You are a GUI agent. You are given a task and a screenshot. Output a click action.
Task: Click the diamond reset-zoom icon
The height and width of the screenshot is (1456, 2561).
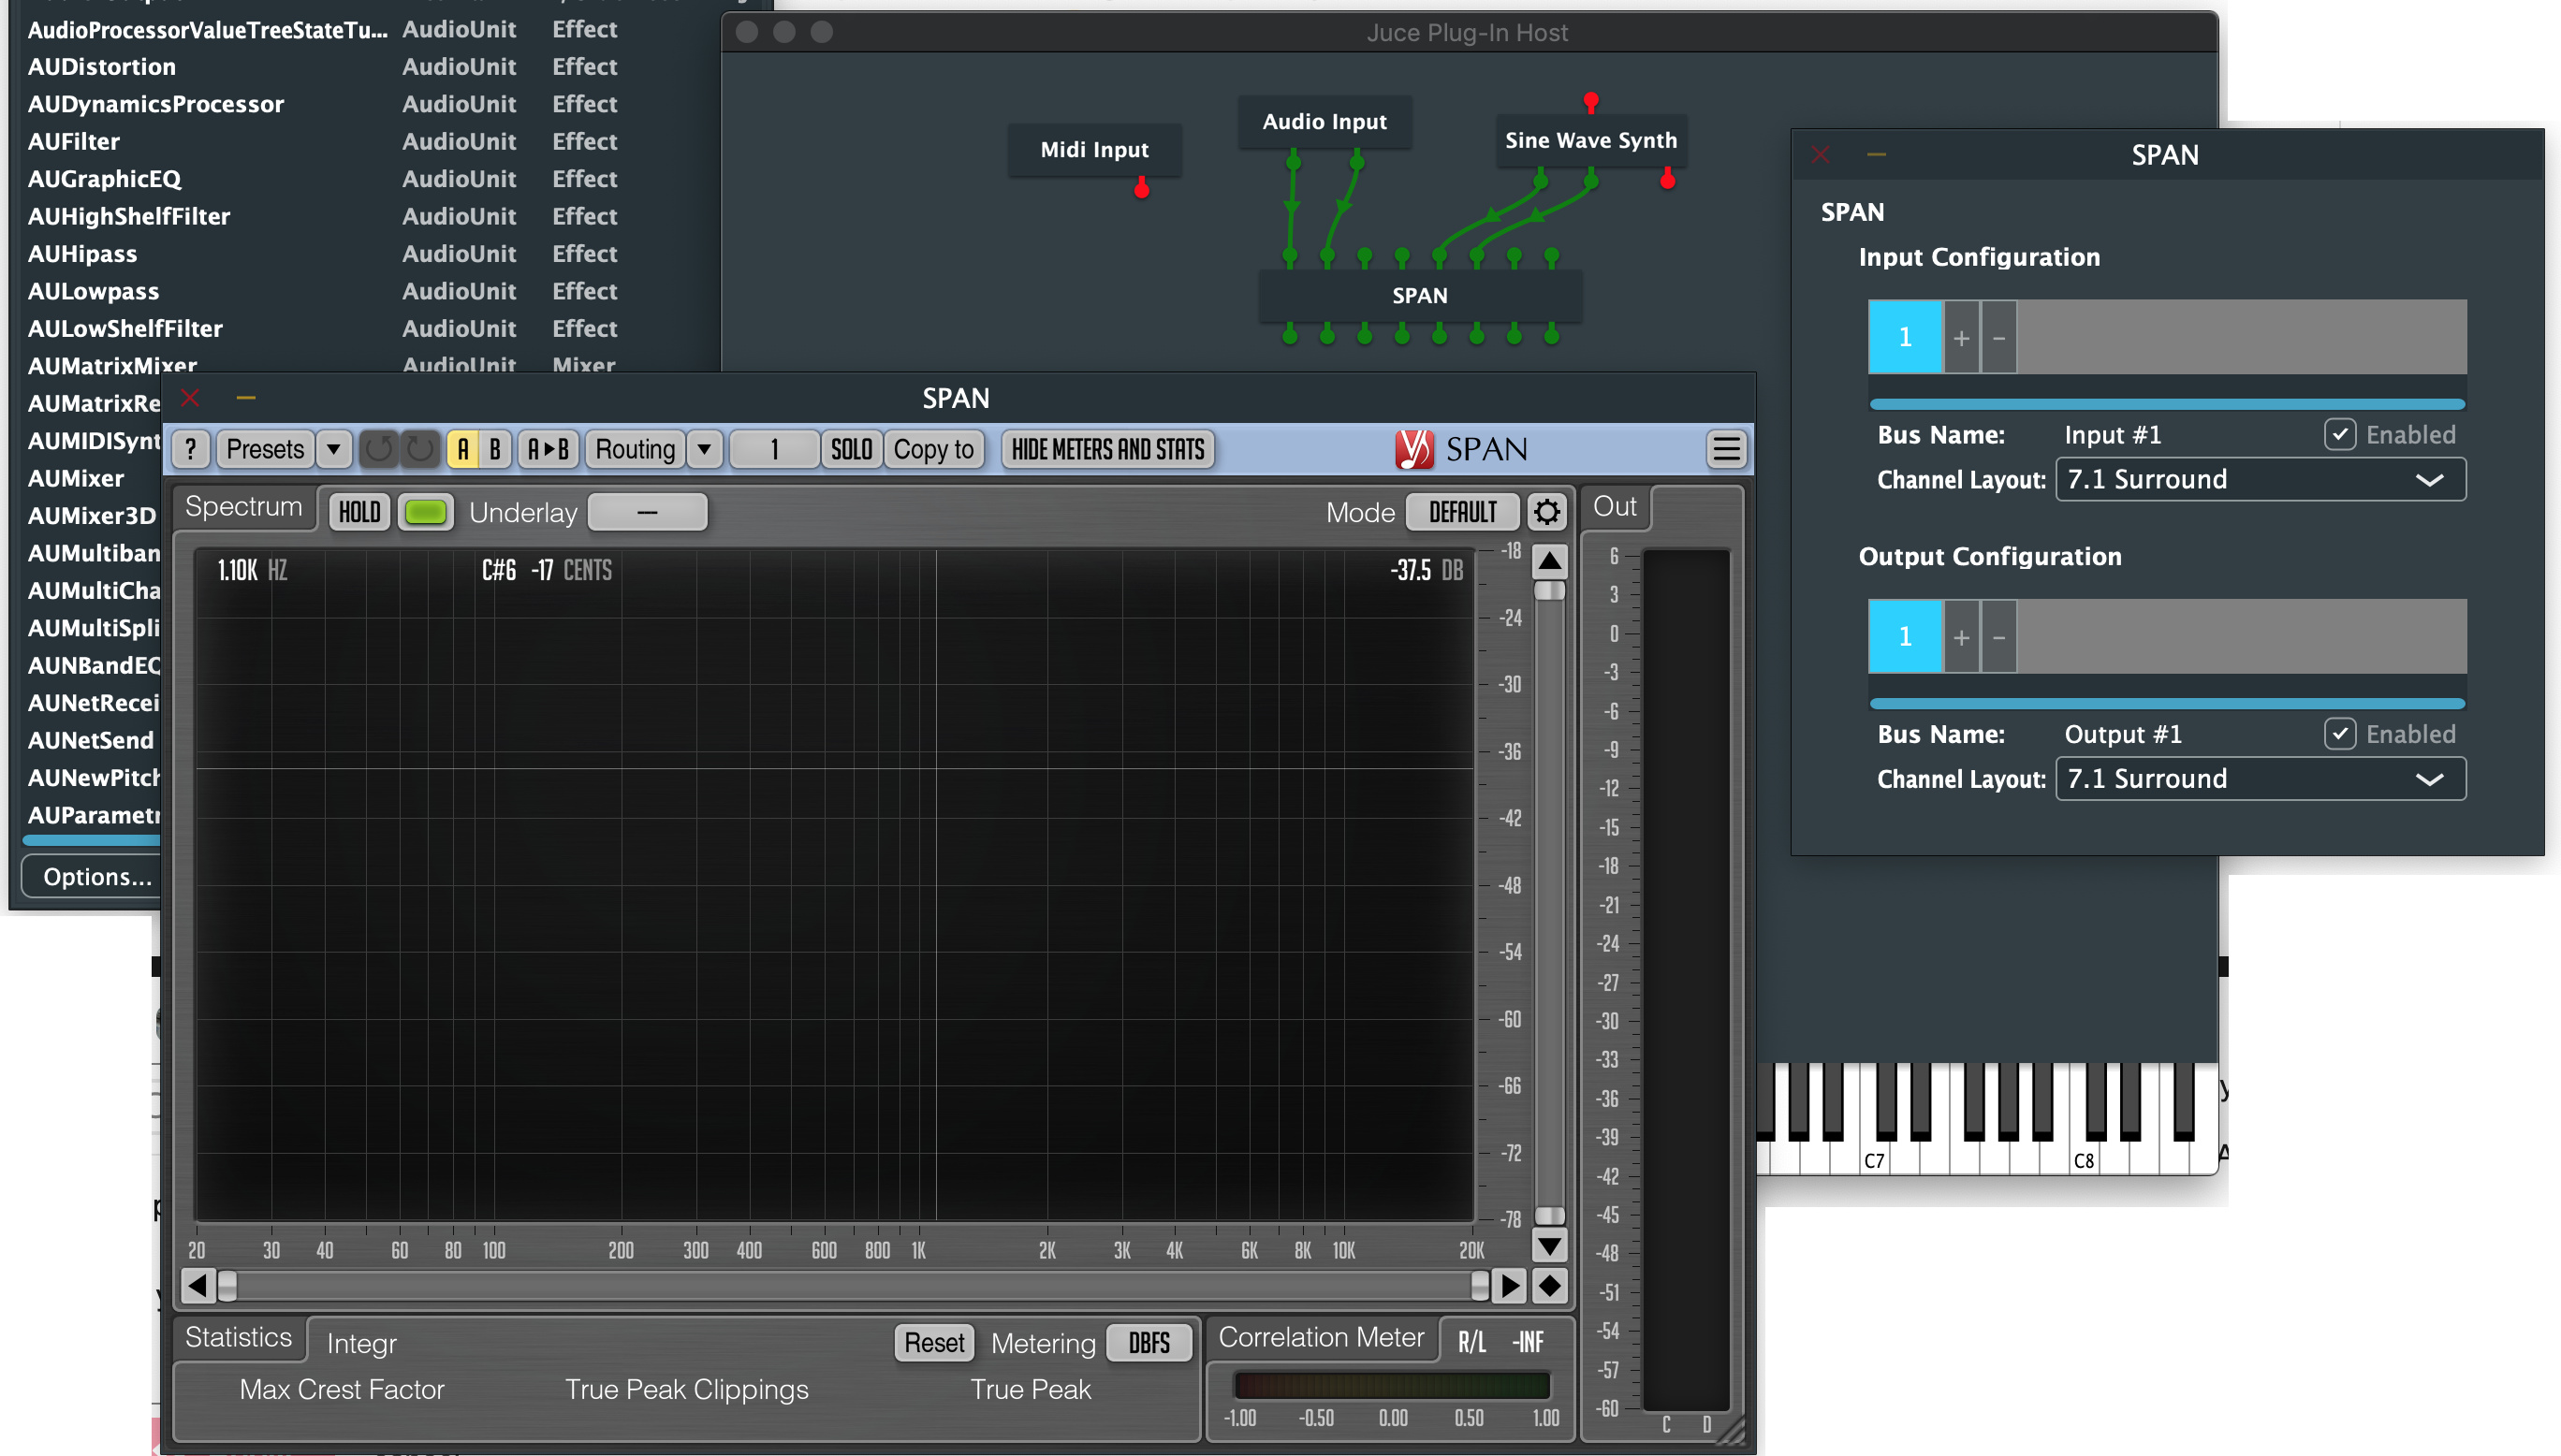1549,1286
